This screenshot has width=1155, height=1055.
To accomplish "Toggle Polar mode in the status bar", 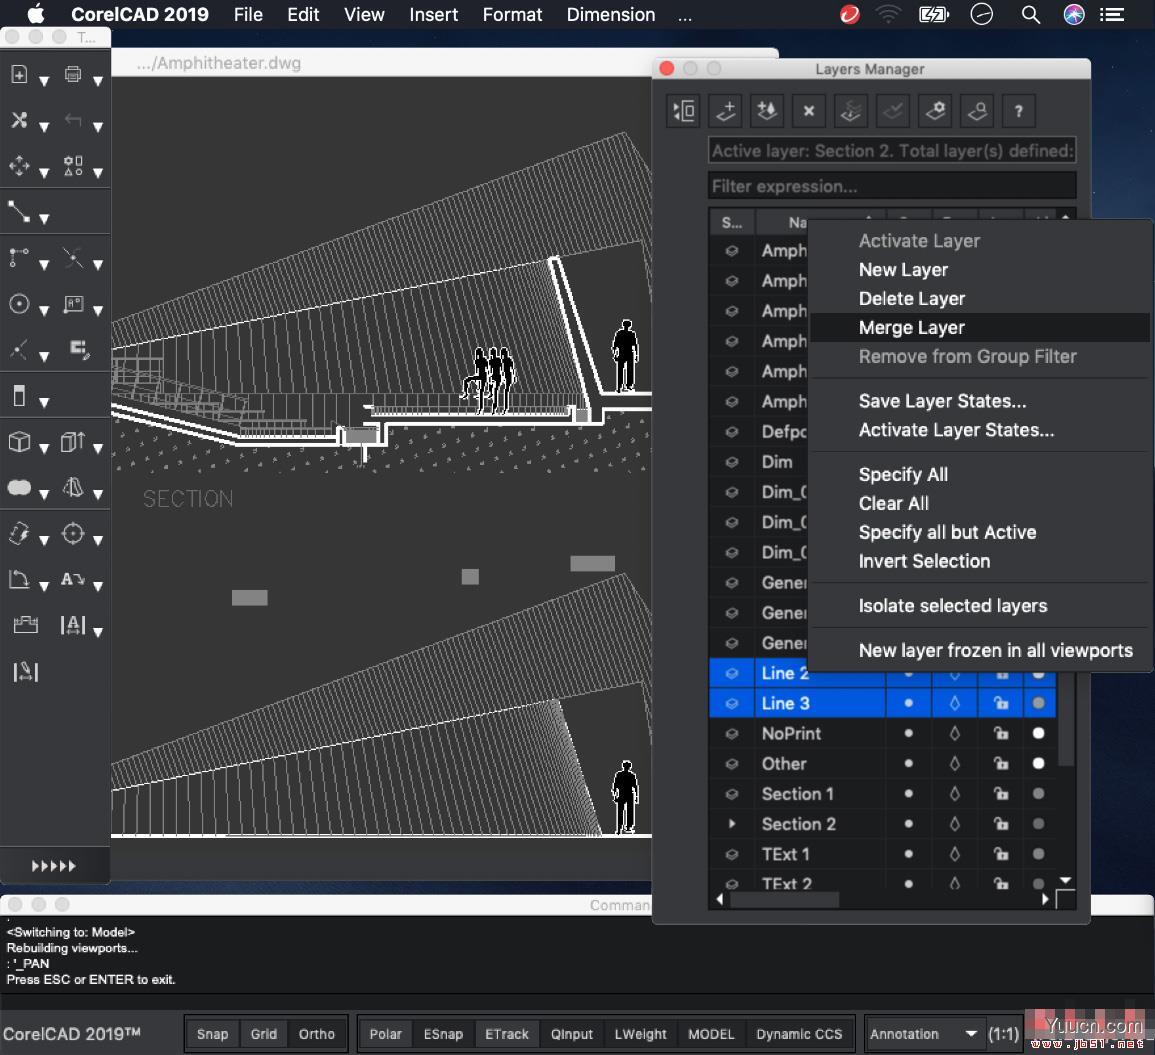I will pos(385,1034).
